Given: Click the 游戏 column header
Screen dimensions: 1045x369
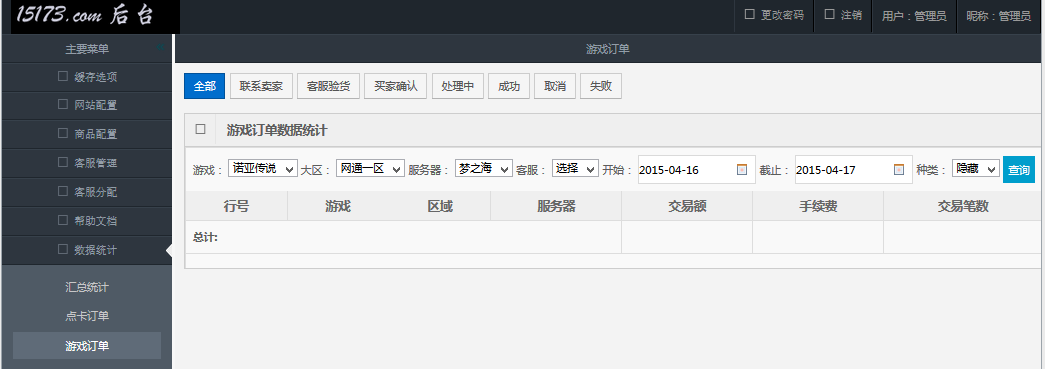Looking at the screenshot, I should (x=338, y=206).
